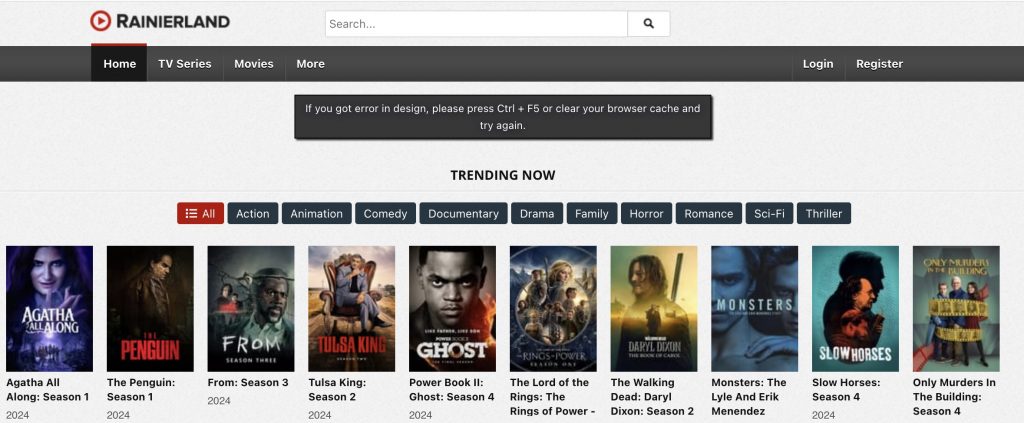The height and width of the screenshot is (423, 1024).
Task: Choose the Sci-Fi genre filter
Action: click(x=769, y=214)
